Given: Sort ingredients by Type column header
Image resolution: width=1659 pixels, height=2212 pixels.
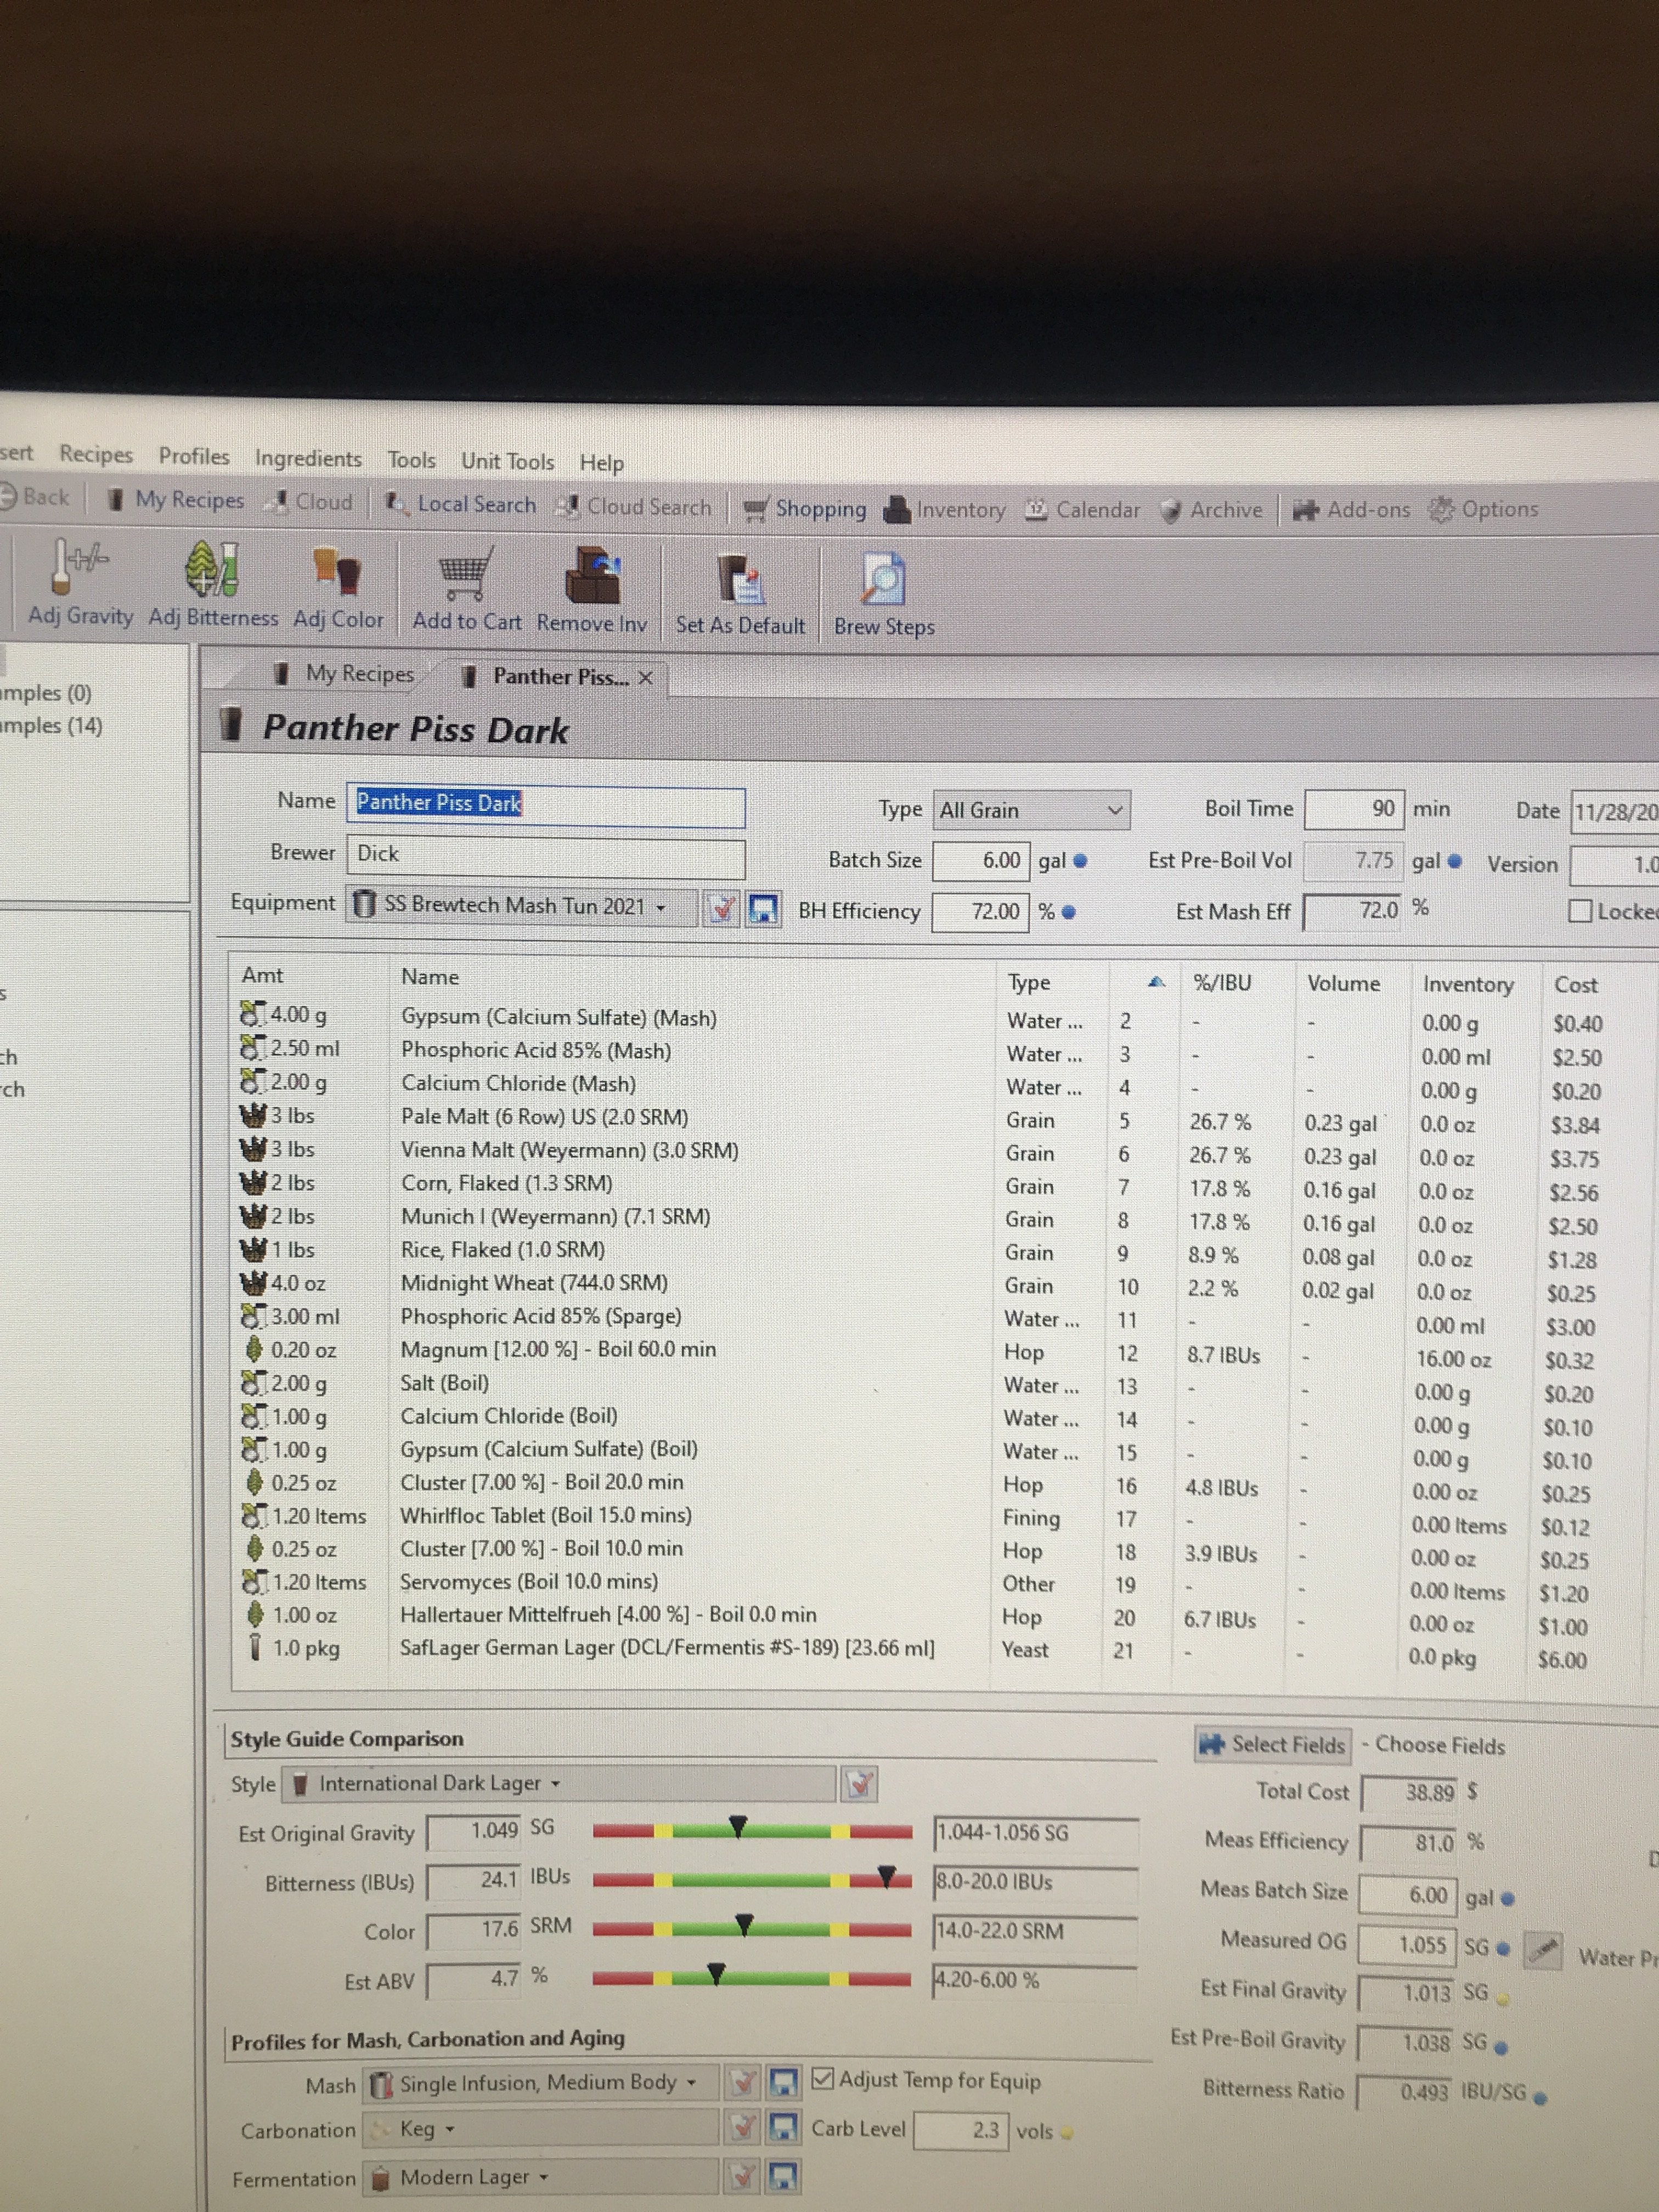Looking at the screenshot, I should click(x=1028, y=983).
